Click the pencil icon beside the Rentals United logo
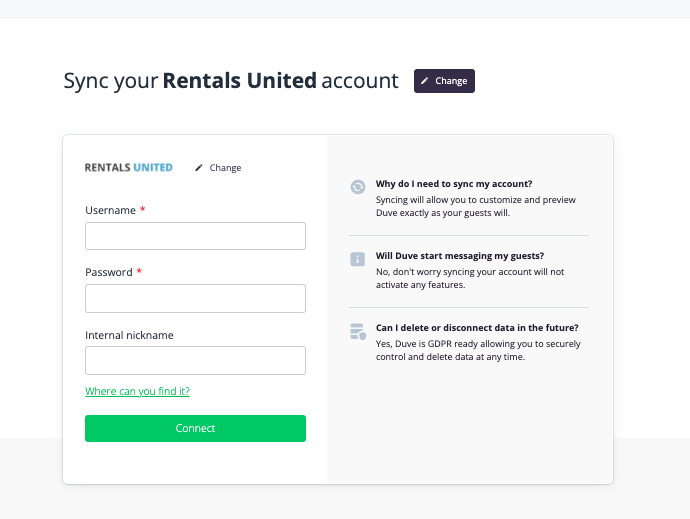The height and width of the screenshot is (519, 690). pos(199,168)
